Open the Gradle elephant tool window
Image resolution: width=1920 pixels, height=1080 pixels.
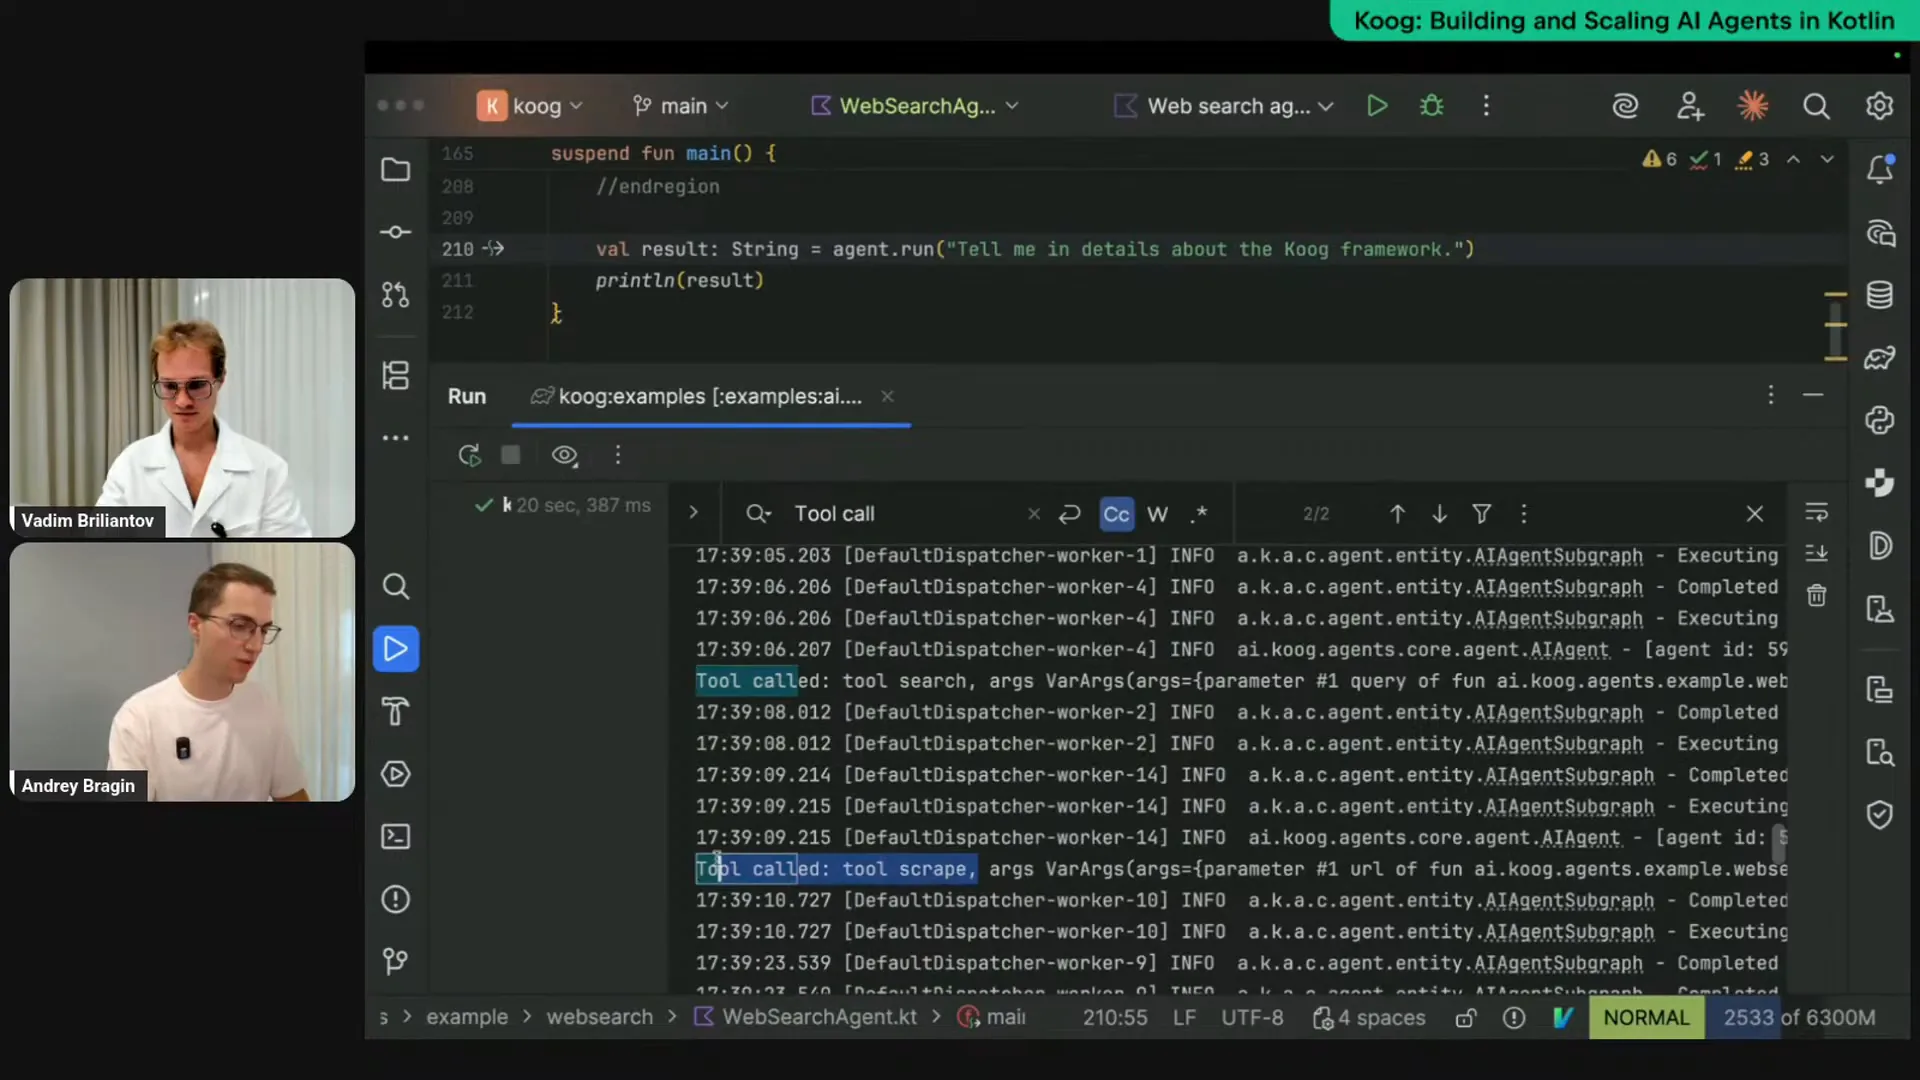pyautogui.click(x=1880, y=358)
